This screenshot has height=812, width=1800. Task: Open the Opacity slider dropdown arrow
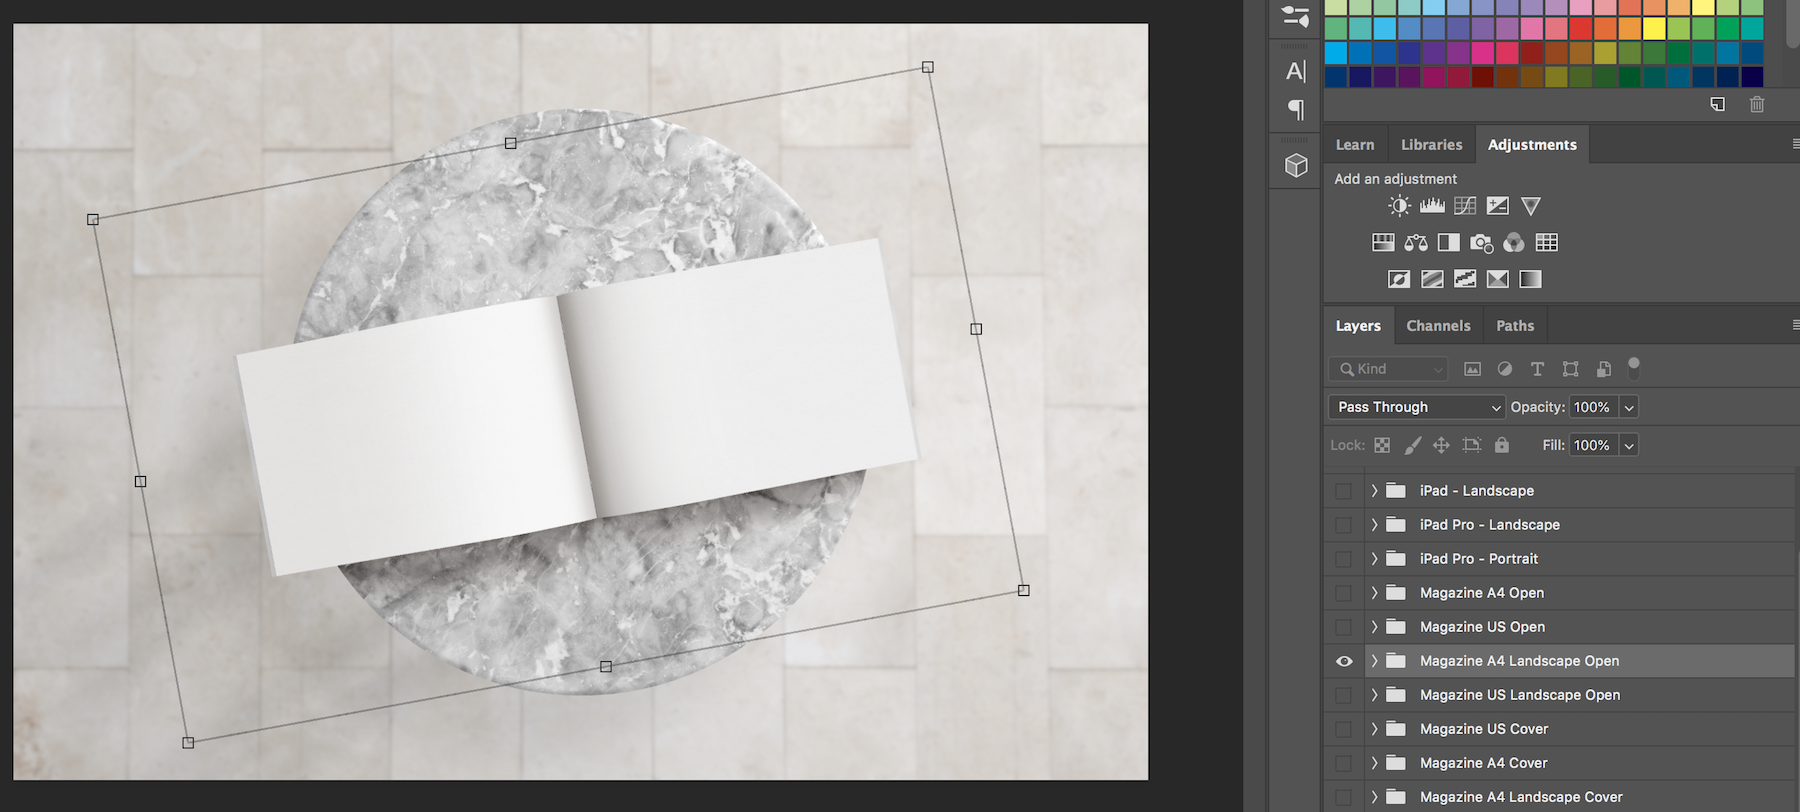(x=1629, y=407)
